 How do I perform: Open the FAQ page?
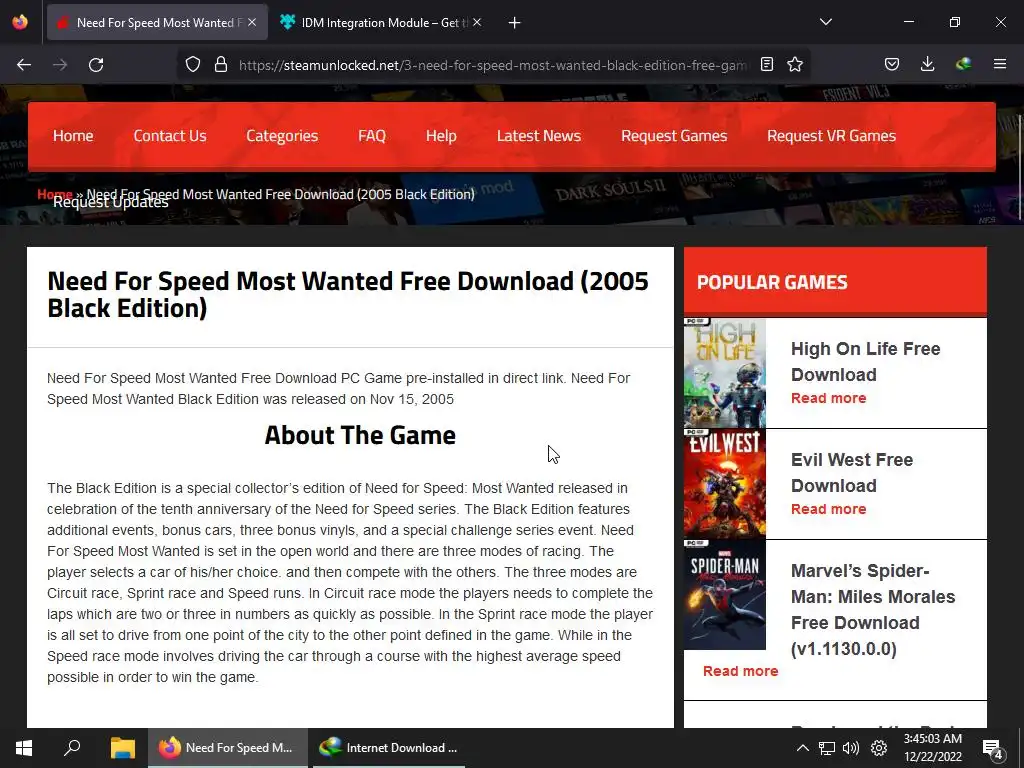[372, 136]
